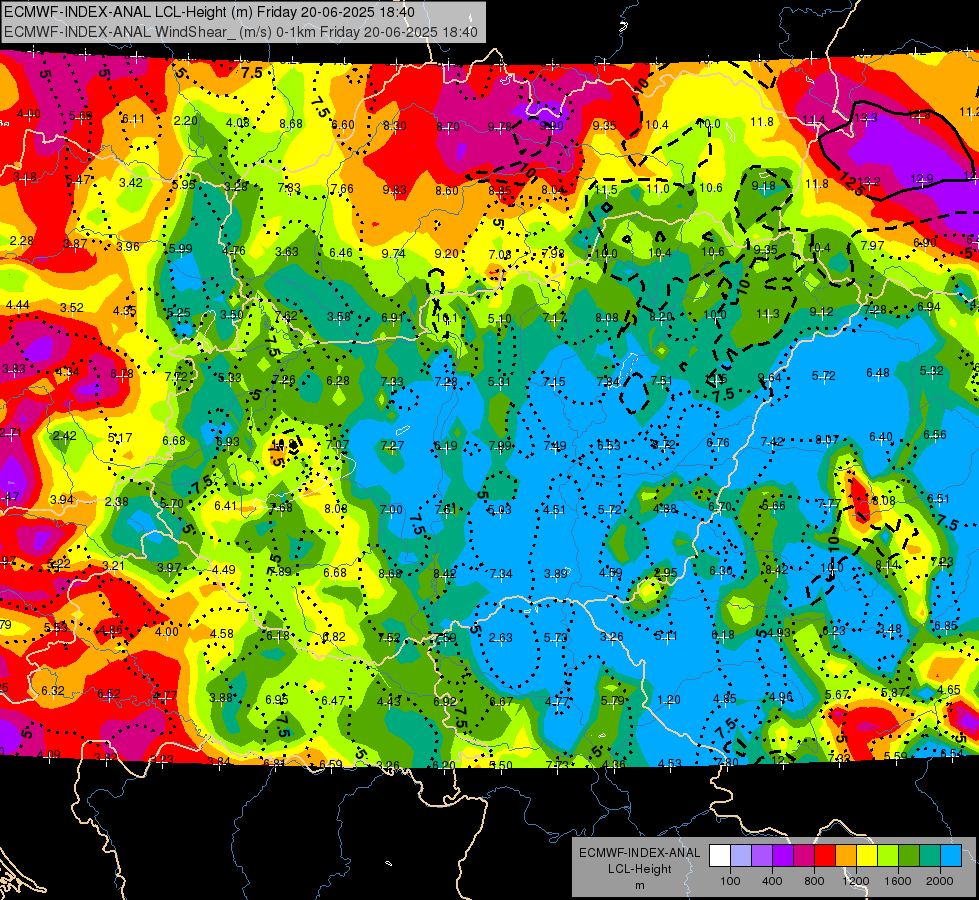
Task: Click the bright blue legend swatch
Action: tap(951, 856)
